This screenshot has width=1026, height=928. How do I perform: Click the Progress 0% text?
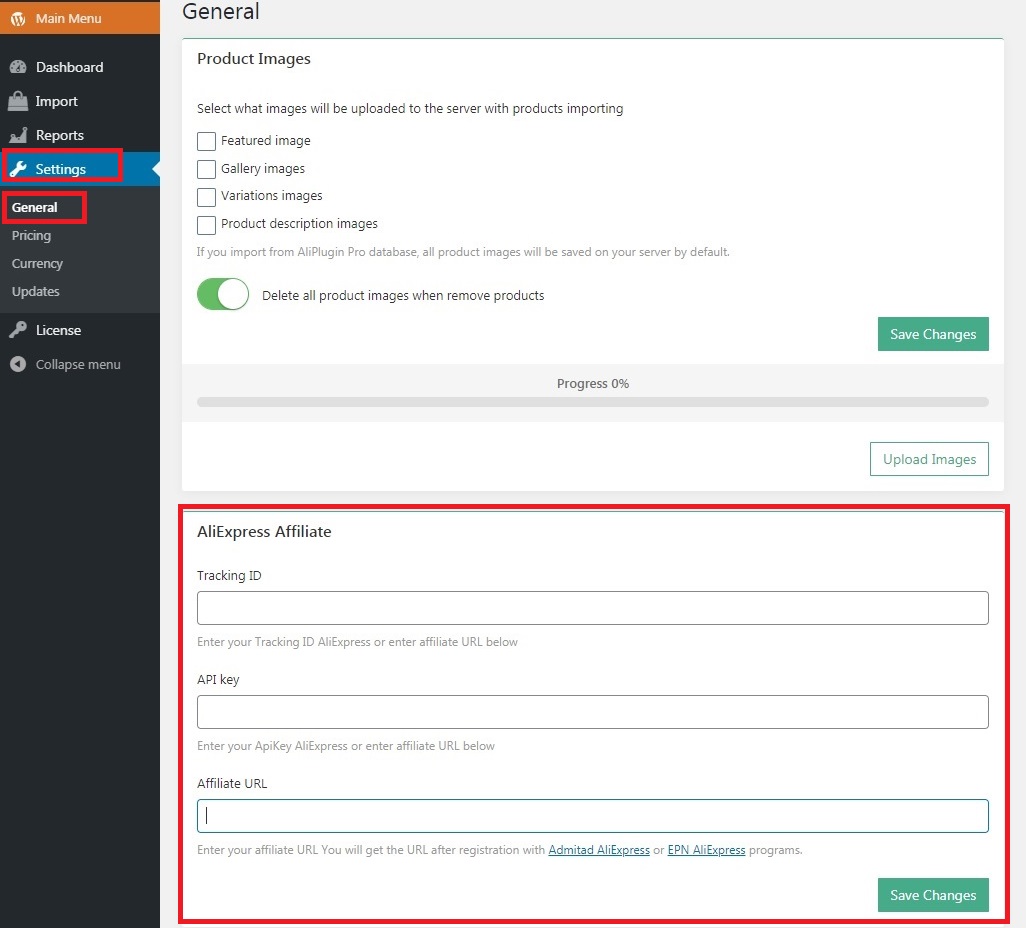593,384
